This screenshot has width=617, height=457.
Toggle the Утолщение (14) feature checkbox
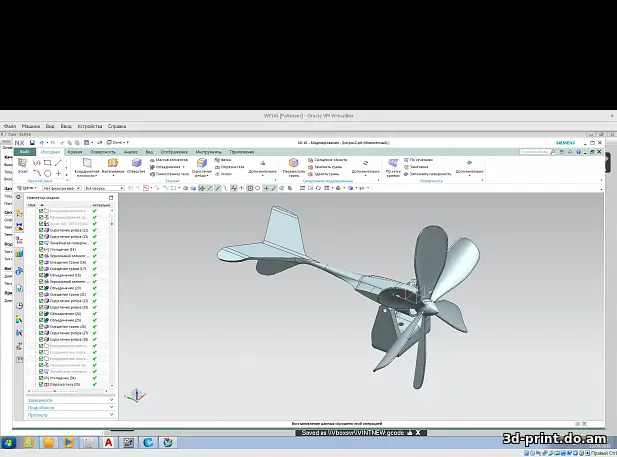click(x=41, y=249)
